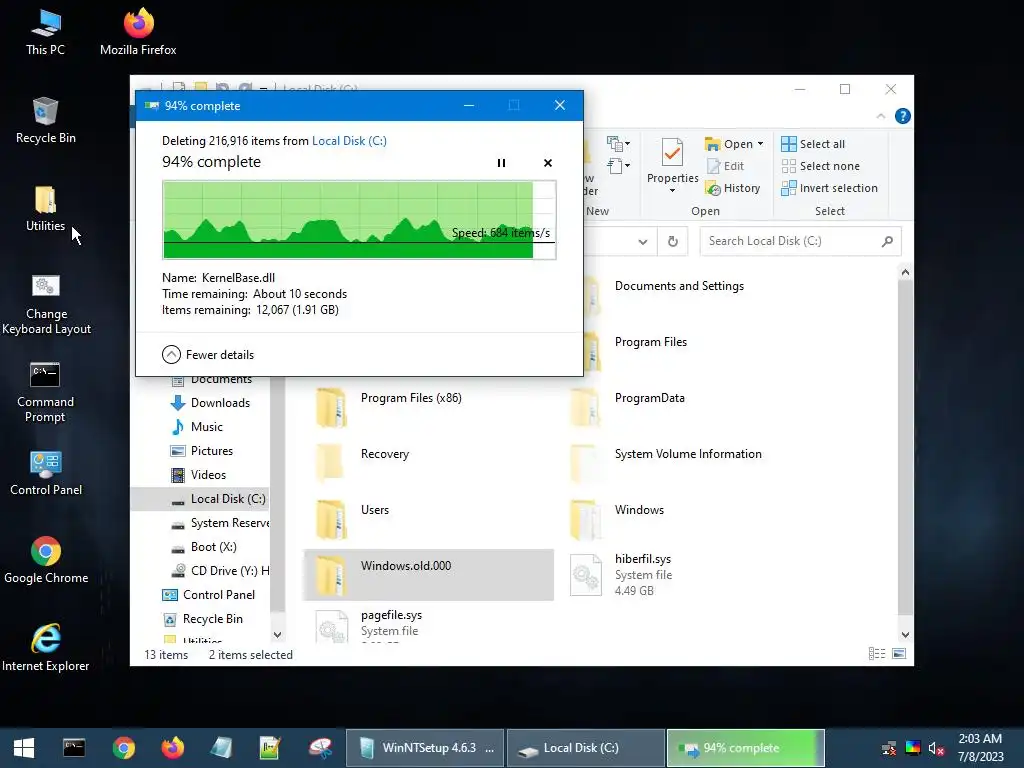
Task: Click Select none in ribbon
Action: pos(821,166)
